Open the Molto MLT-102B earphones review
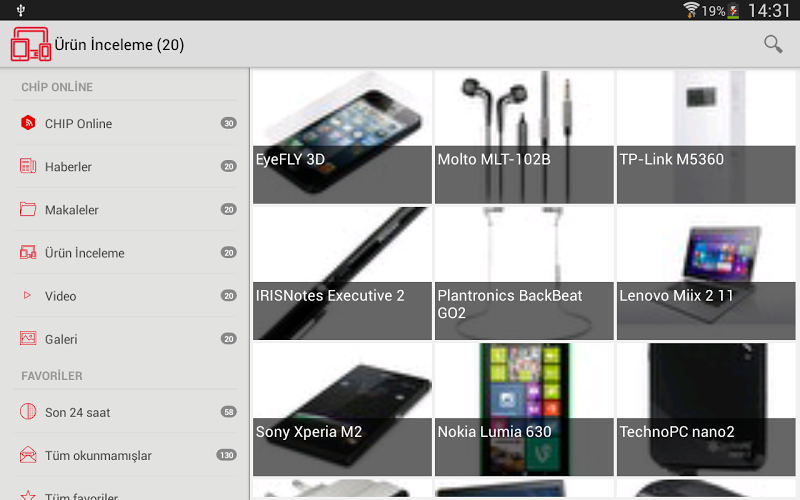800x500 pixels. click(x=524, y=137)
